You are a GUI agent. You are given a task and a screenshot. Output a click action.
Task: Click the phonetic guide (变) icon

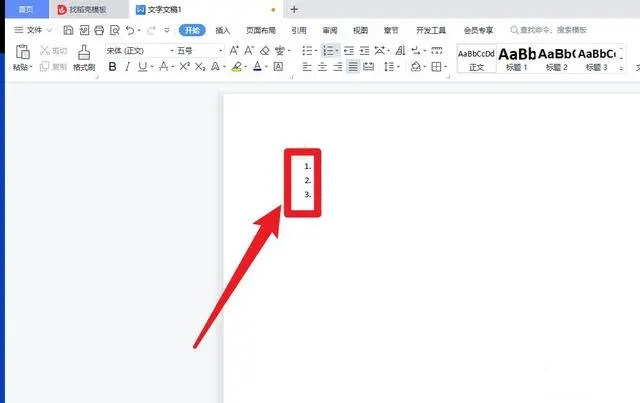point(280,50)
